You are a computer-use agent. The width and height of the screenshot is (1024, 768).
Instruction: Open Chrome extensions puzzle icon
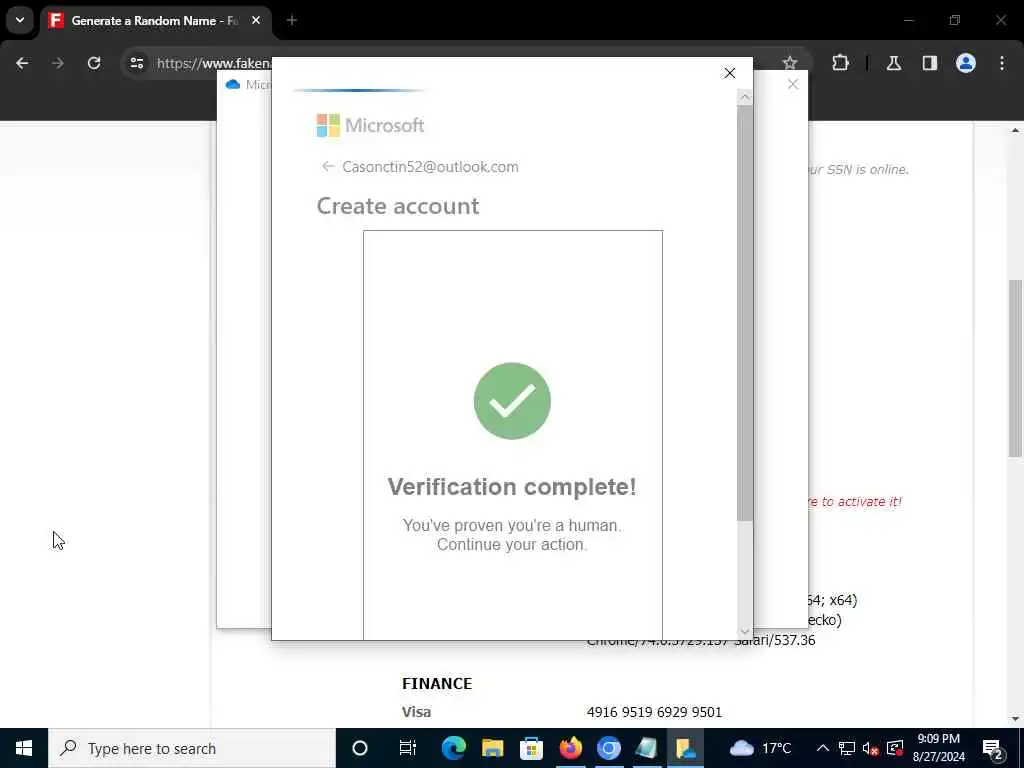tap(840, 63)
